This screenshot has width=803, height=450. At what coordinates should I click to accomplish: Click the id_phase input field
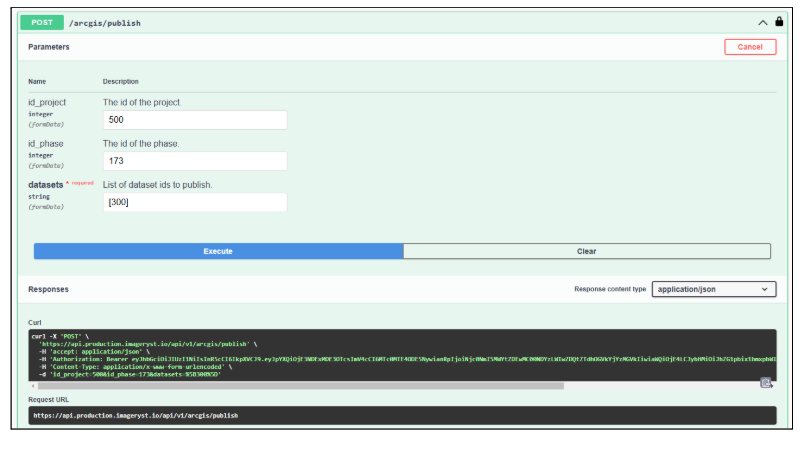(195, 161)
